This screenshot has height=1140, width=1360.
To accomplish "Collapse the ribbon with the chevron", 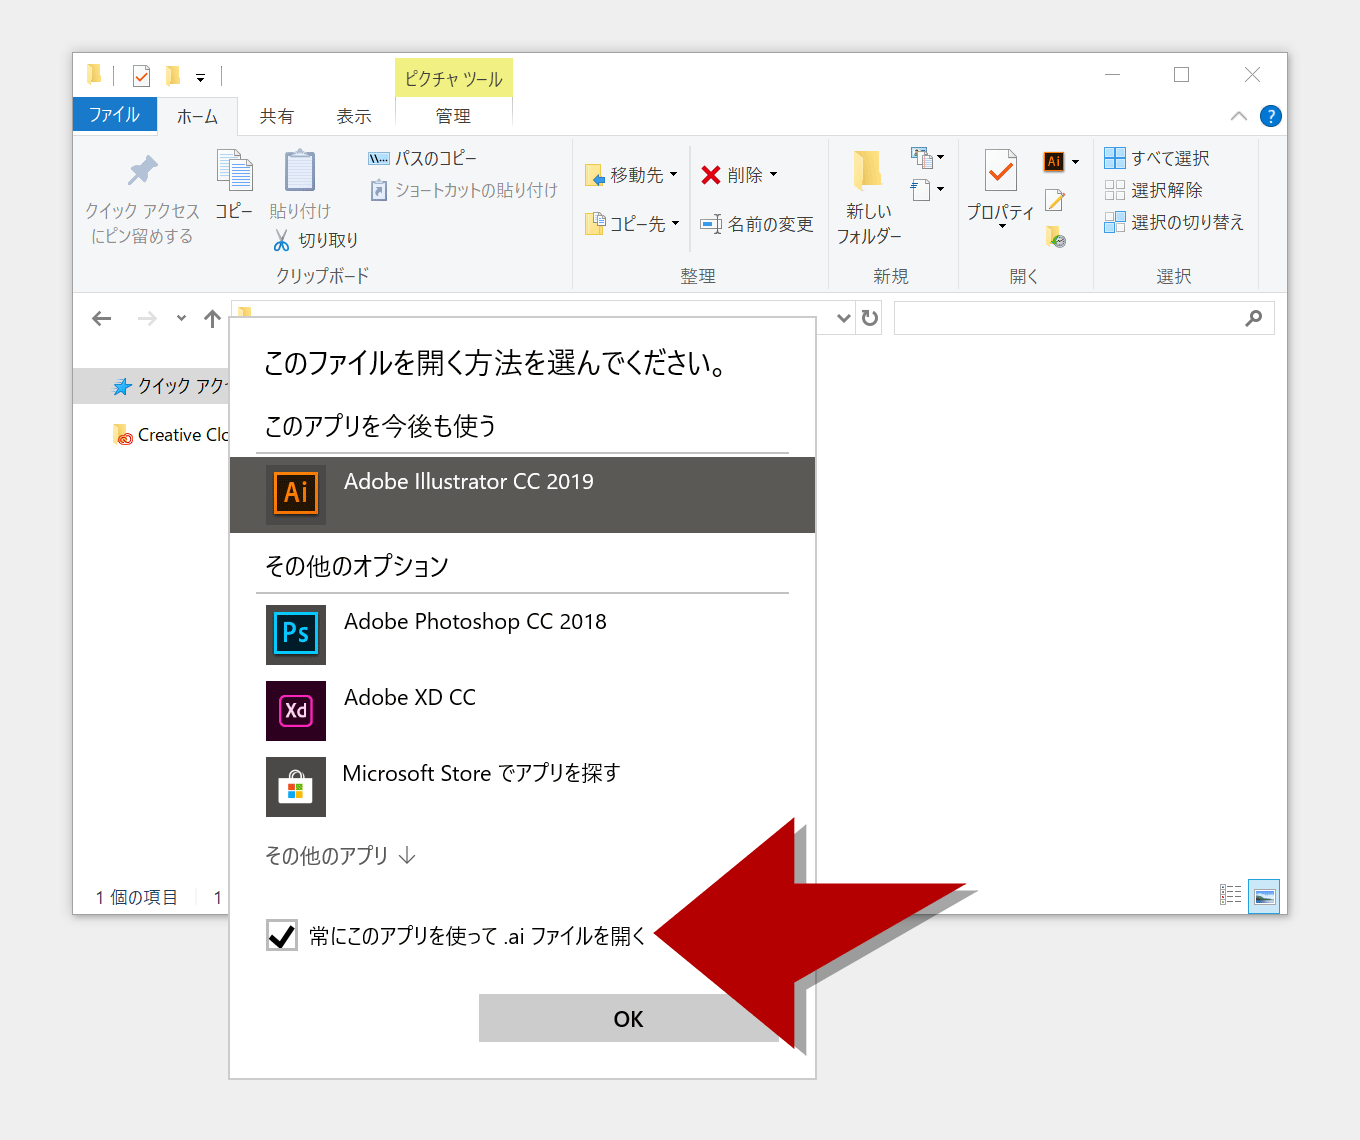I will pyautogui.click(x=1238, y=116).
